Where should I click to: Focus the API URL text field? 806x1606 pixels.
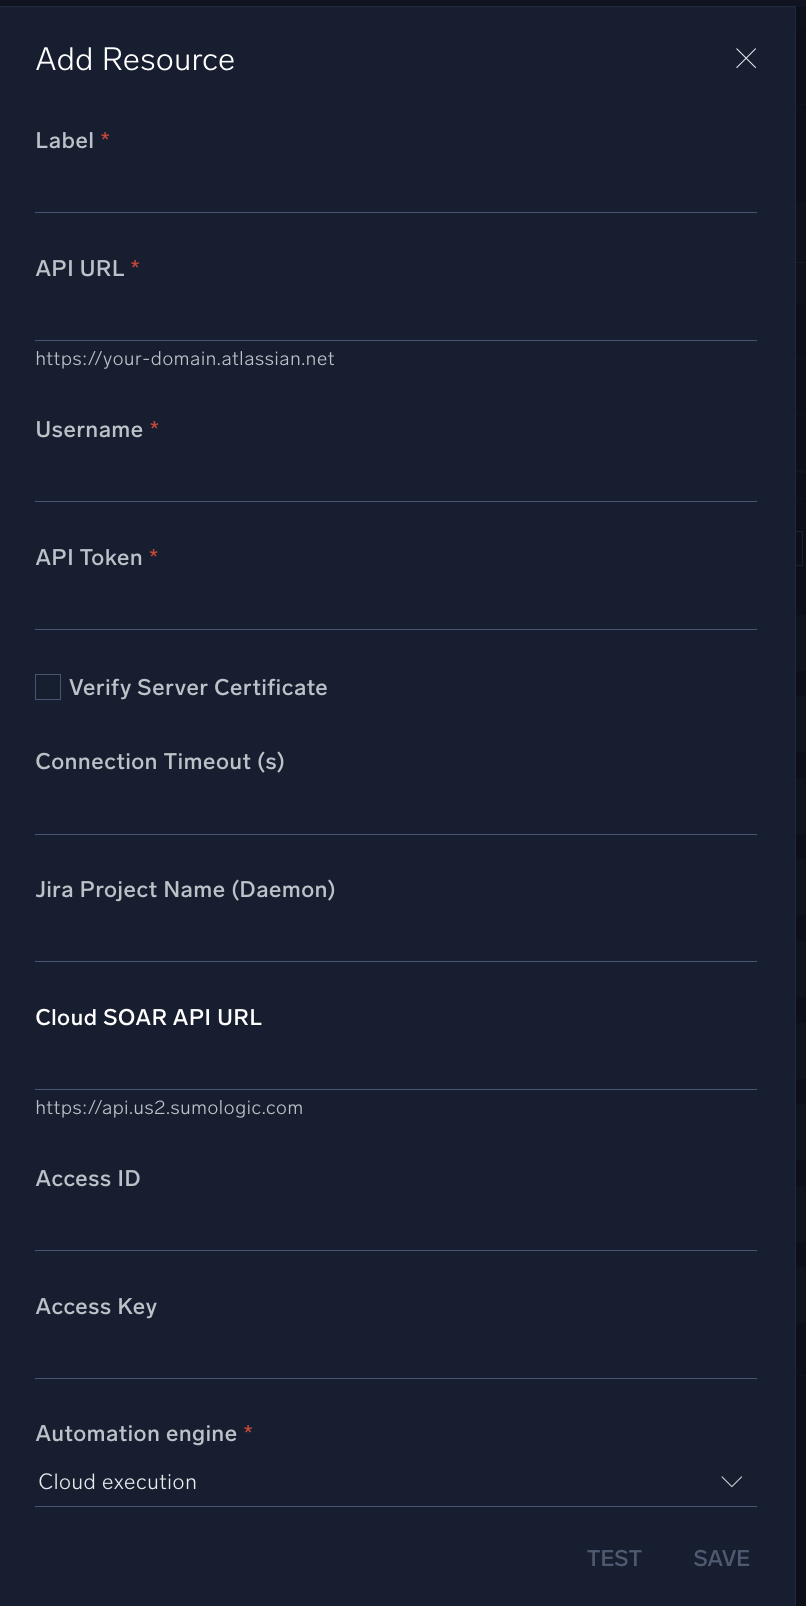[395, 317]
